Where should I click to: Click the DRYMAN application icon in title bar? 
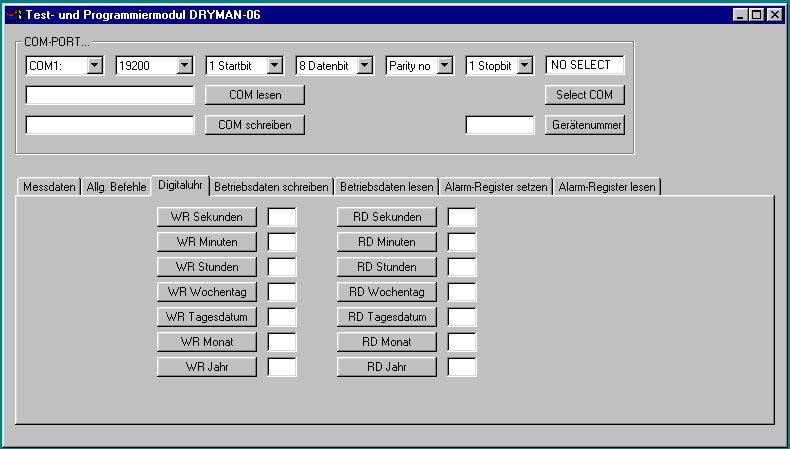14,15
